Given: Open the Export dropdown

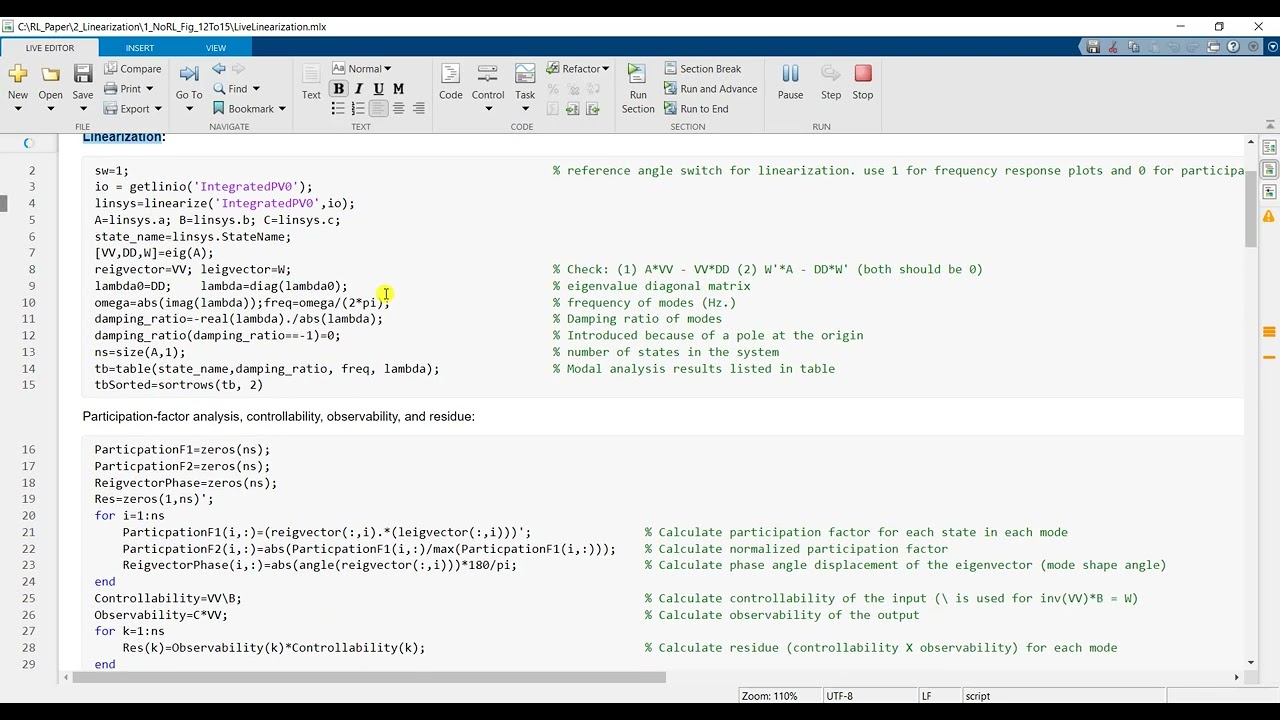Looking at the screenshot, I should click(133, 109).
